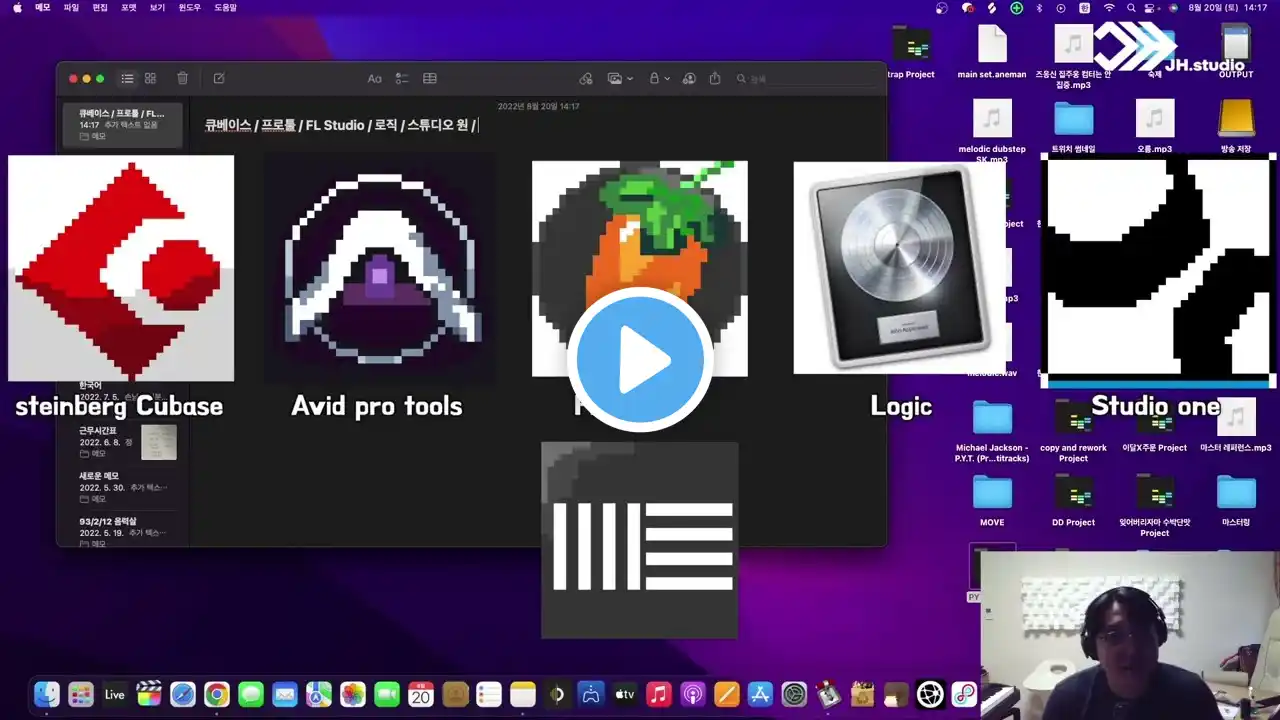This screenshot has width=1280, height=720.
Task: Open Bluetooth menu bar icon
Action: (x=1039, y=7)
